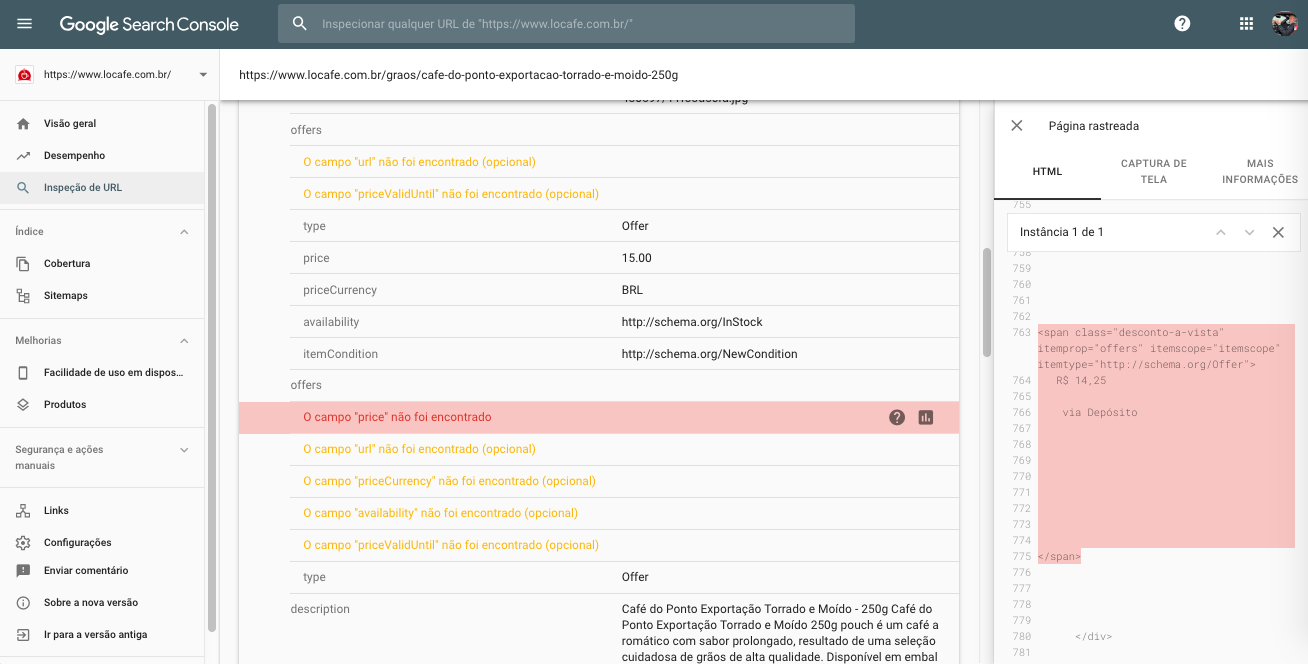
Task: Collapse the Índice section
Action: coord(184,232)
